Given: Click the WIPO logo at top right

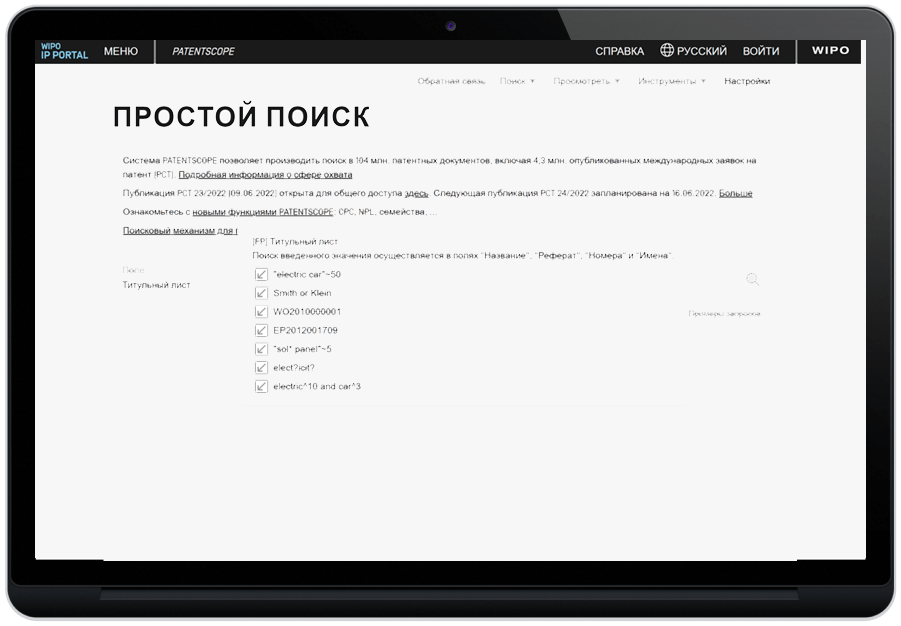Looking at the screenshot, I should [829, 51].
